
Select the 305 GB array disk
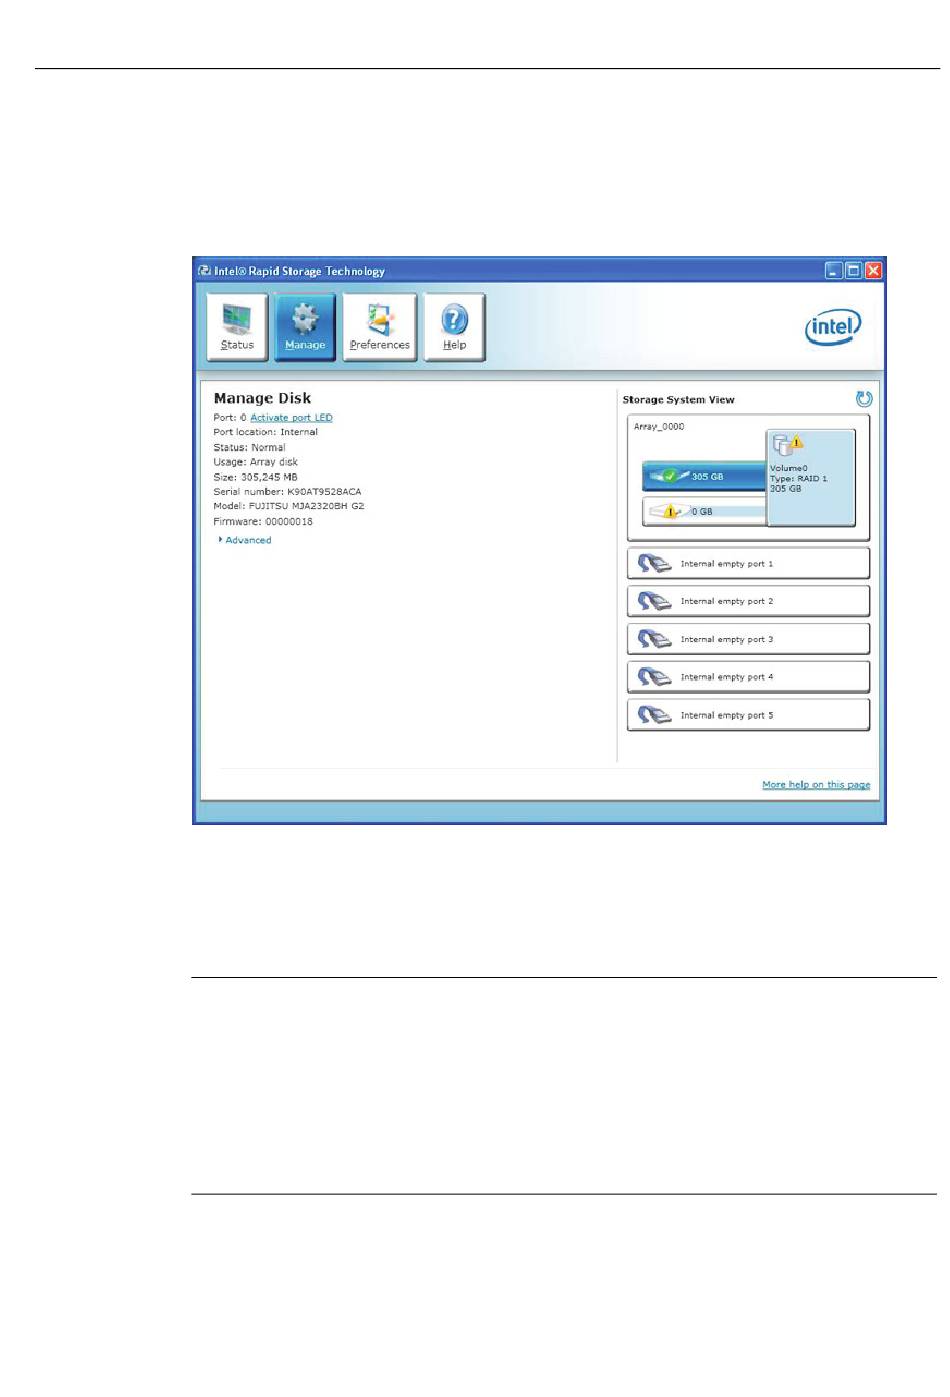(x=704, y=476)
